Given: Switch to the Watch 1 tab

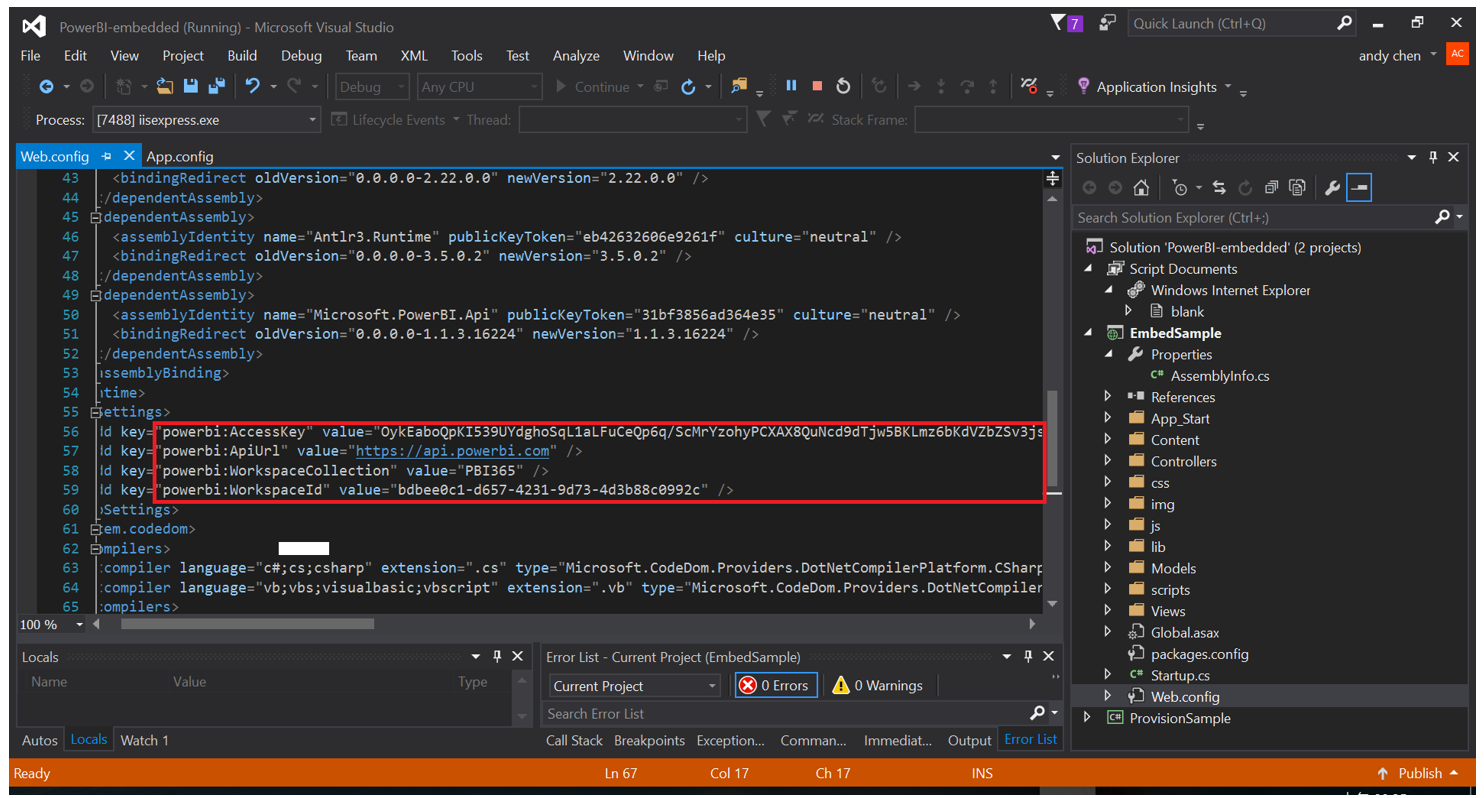Looking at the screenshot, I should pos(144,740).
